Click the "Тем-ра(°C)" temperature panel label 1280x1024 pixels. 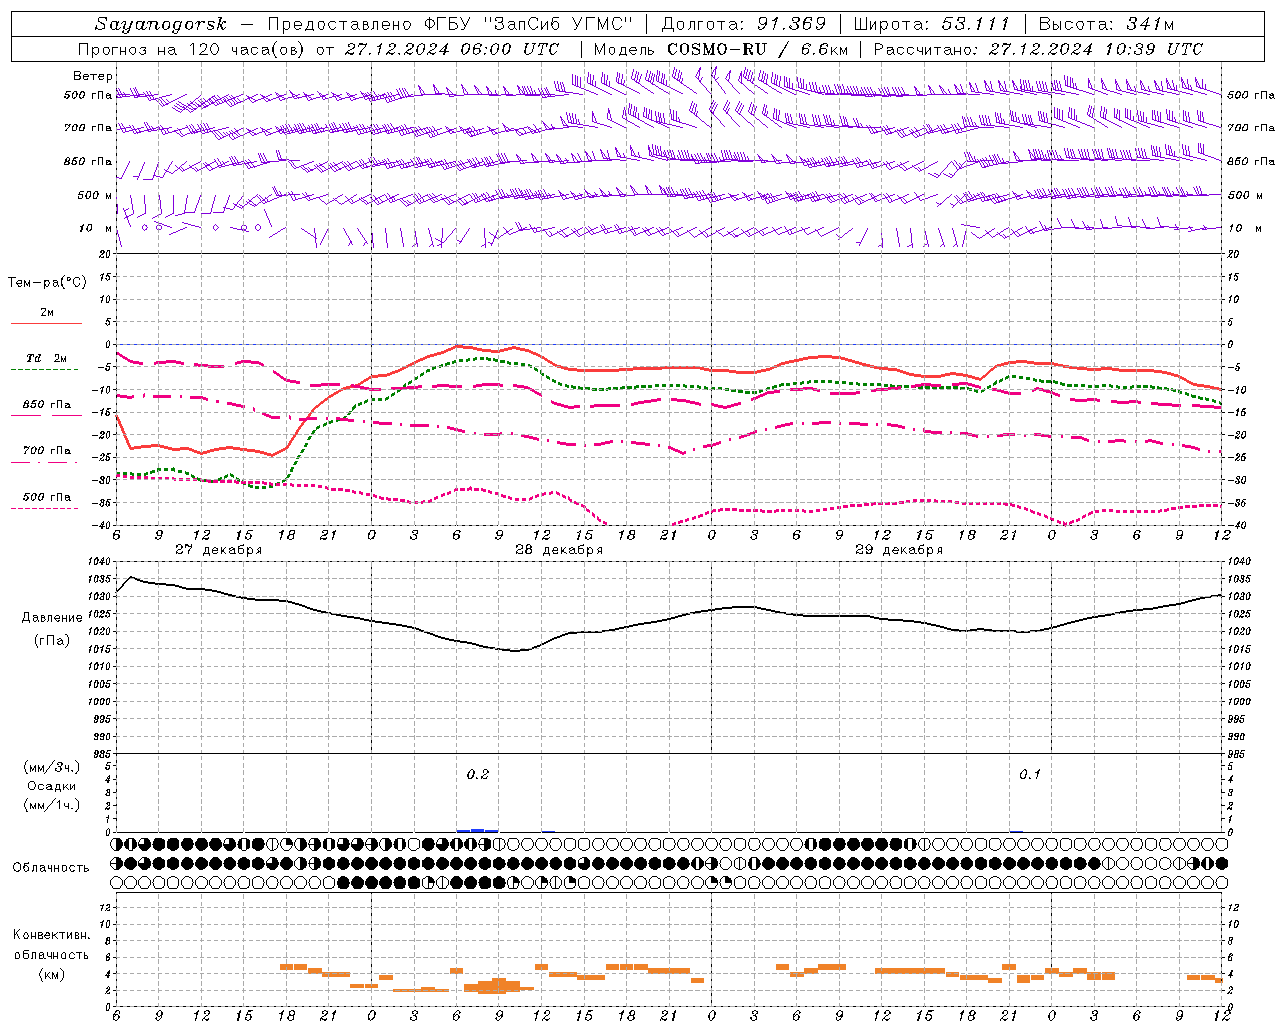47,283
